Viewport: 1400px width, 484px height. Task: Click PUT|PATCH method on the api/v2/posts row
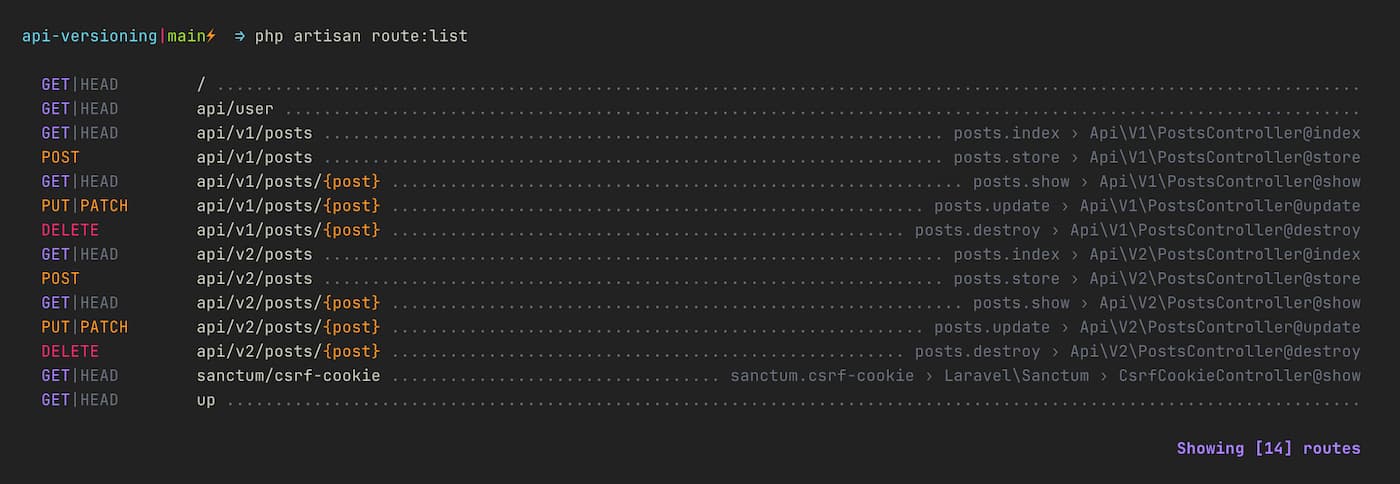tap(84, 327)
